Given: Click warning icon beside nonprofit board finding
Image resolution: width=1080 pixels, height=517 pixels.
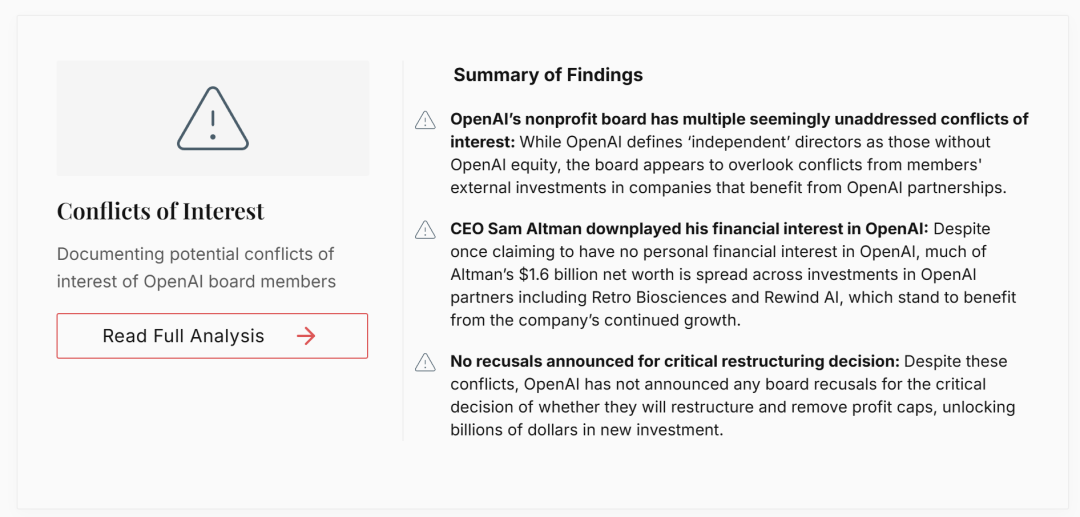Looking at the screenshot, I should tap(426, 120).
